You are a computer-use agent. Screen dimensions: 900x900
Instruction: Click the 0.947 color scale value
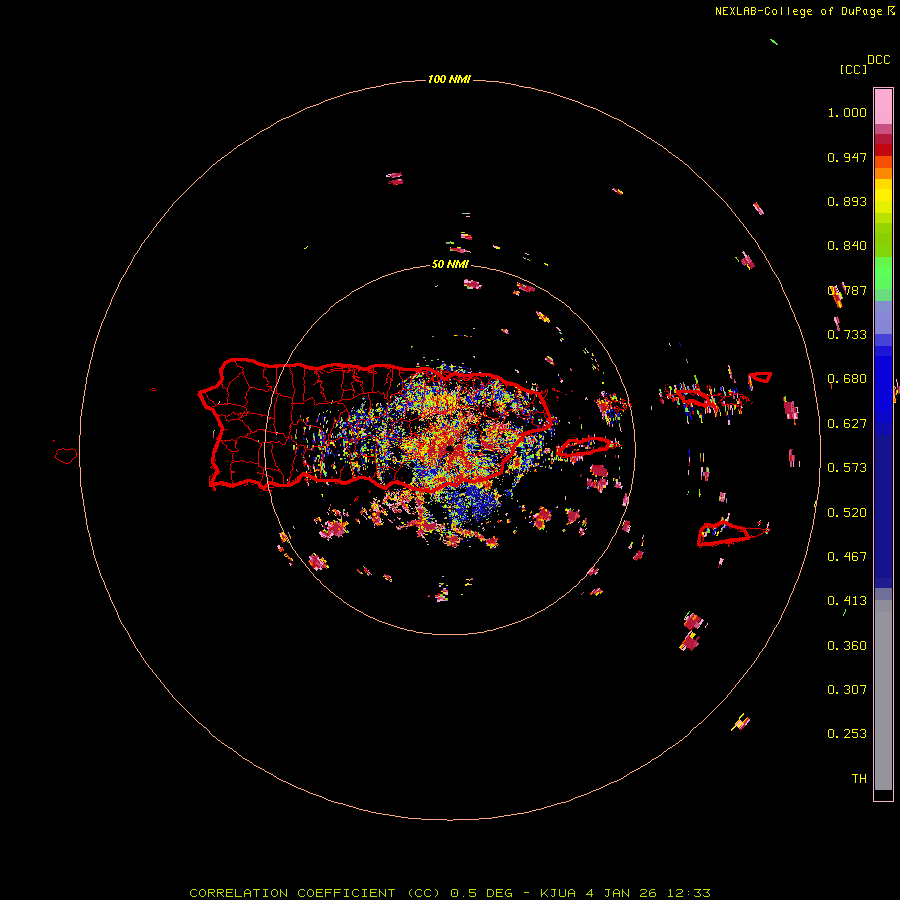tap(847, 157)
